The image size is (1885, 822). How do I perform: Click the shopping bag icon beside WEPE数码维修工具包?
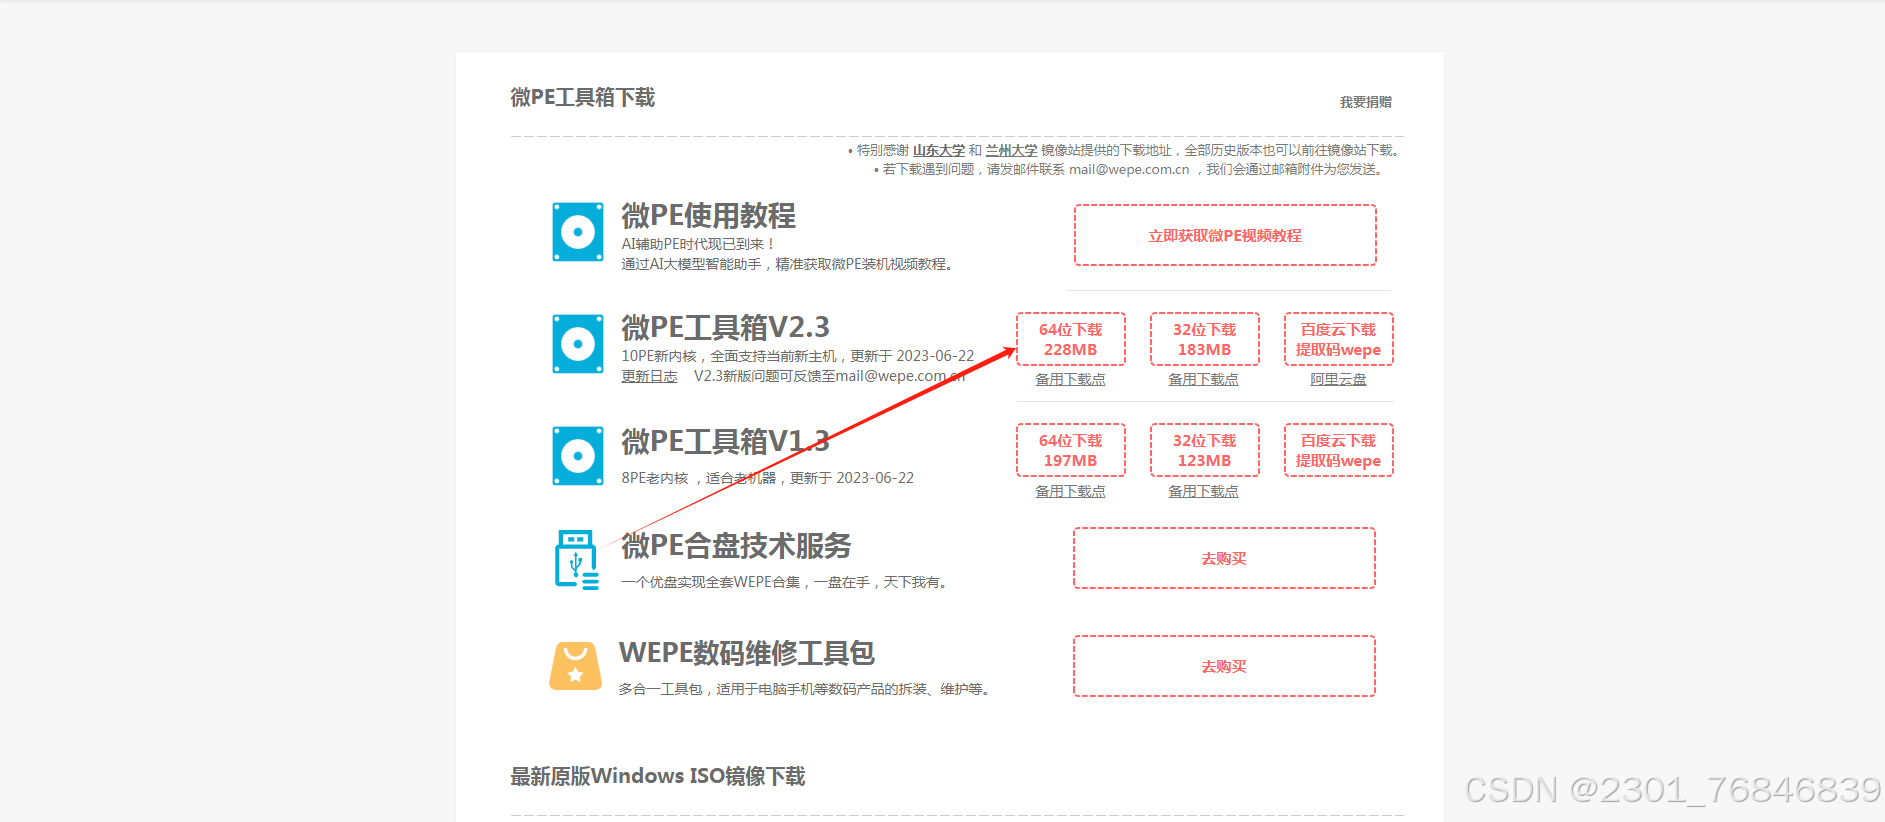[x=575, y=665]
